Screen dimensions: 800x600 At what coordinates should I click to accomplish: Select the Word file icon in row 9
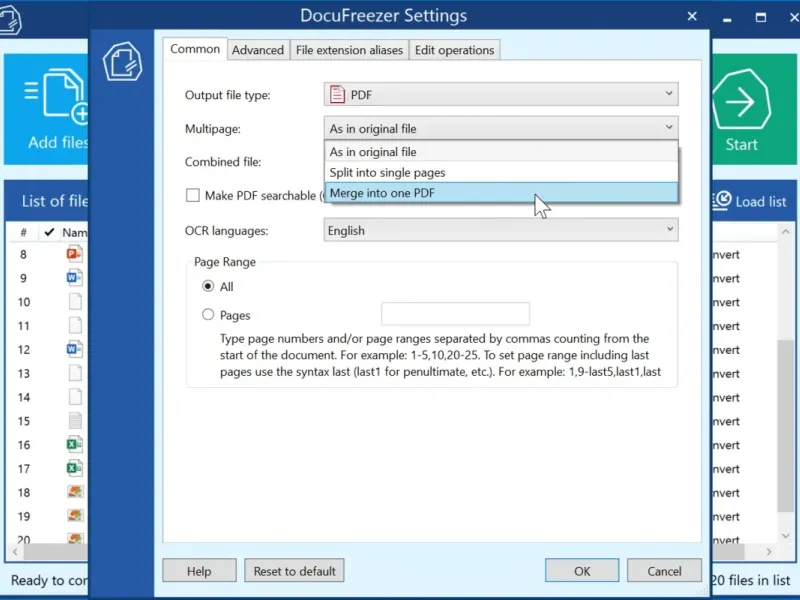tap(74, 278)
